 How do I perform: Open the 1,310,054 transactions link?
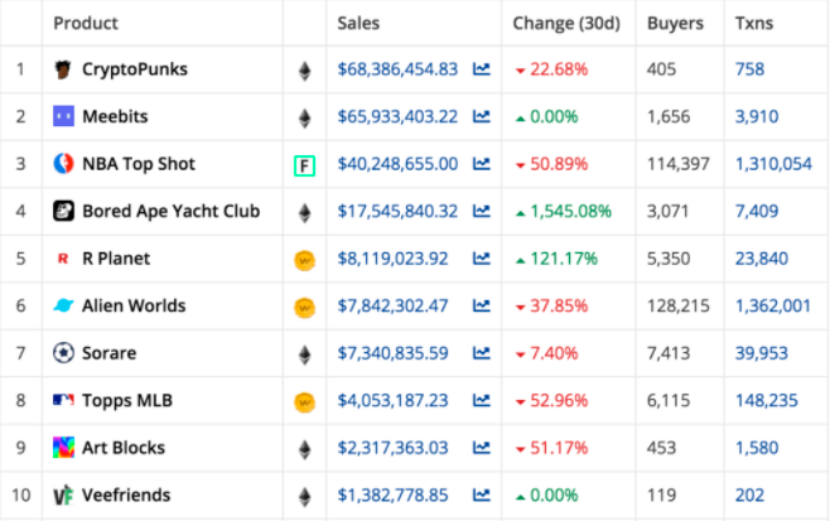(773, 164)
